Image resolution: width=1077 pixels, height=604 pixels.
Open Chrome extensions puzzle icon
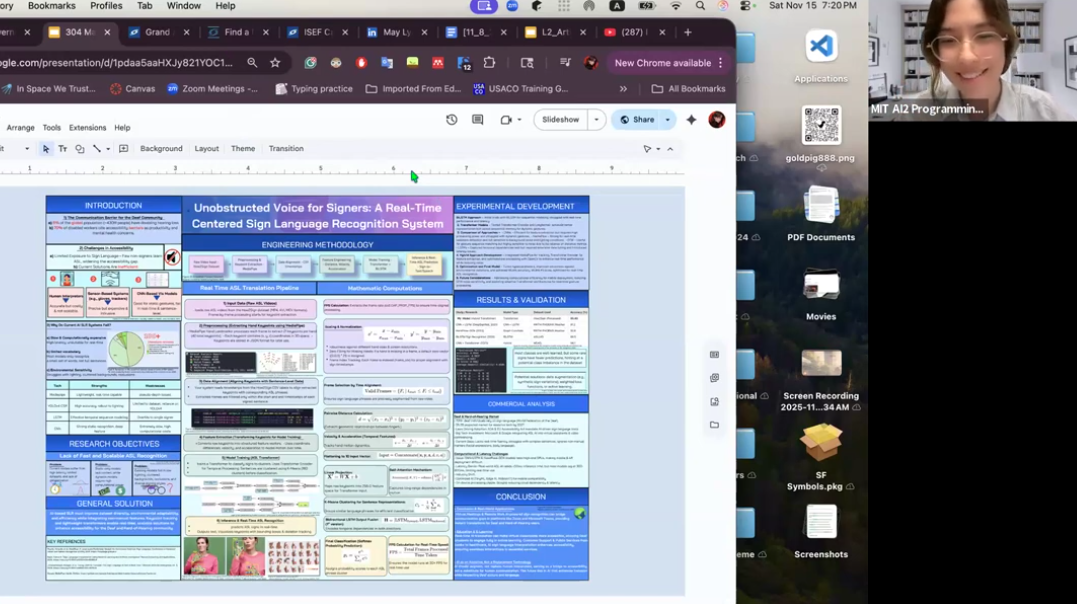(489, 63)
